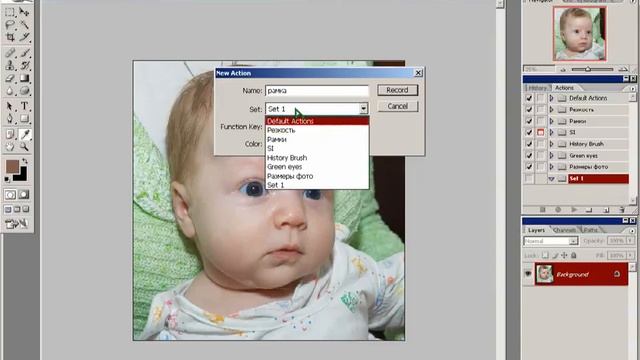Expand the Резкость action set
This screenshot has height=360, width=640.
[x=551, y=110]
